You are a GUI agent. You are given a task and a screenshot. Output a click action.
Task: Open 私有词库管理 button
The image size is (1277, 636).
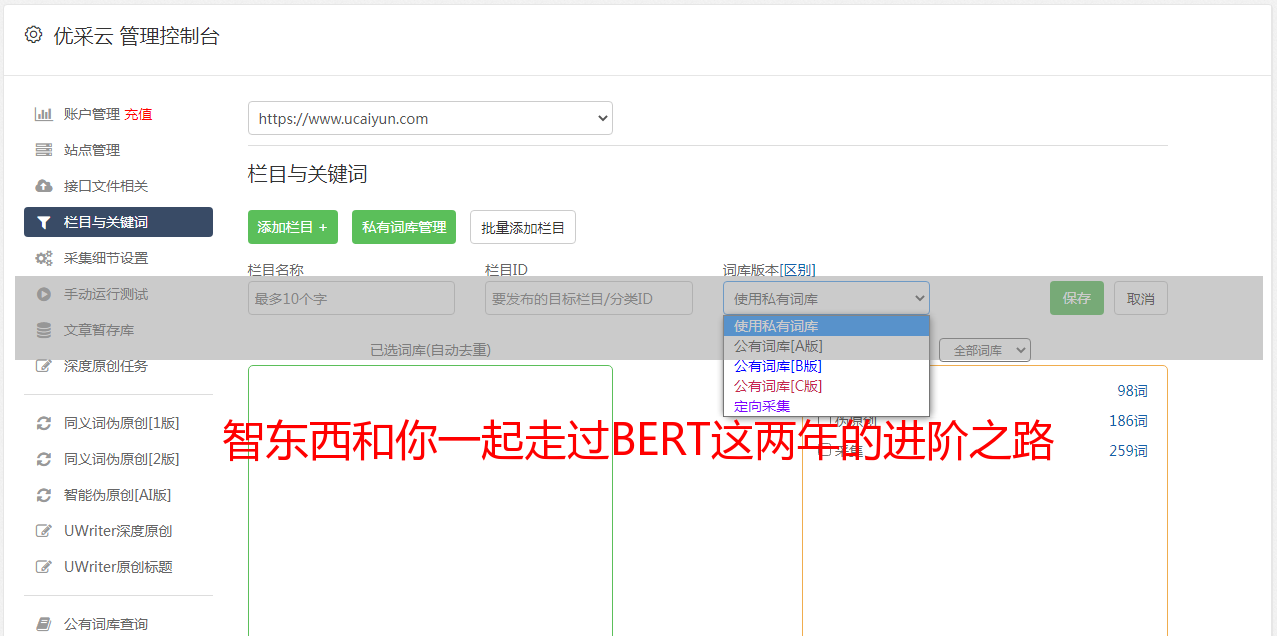(x=404, y=227)
